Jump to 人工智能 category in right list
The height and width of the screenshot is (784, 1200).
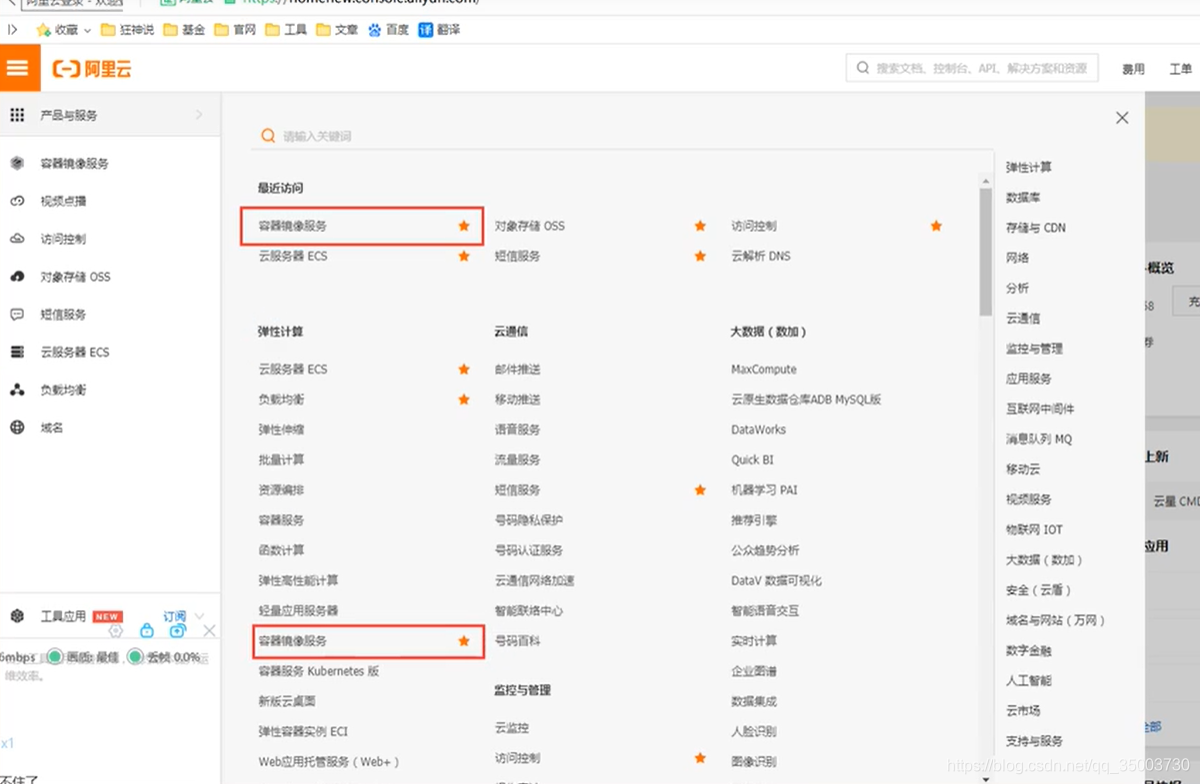click(x=1029, y=680)
